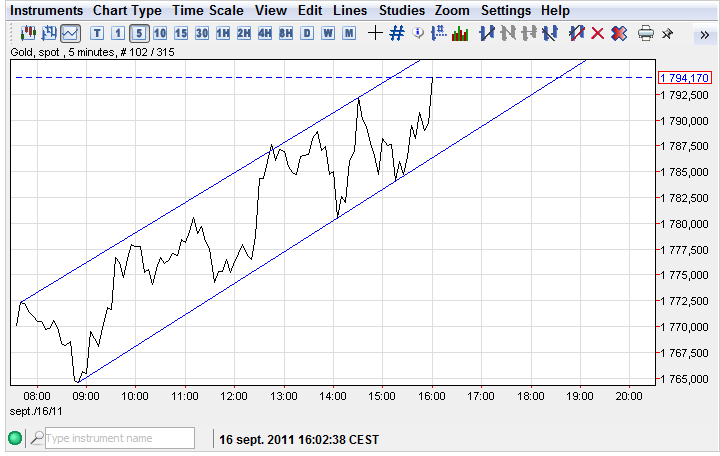
Task: Open the Instruments menu
Action: 47,11
